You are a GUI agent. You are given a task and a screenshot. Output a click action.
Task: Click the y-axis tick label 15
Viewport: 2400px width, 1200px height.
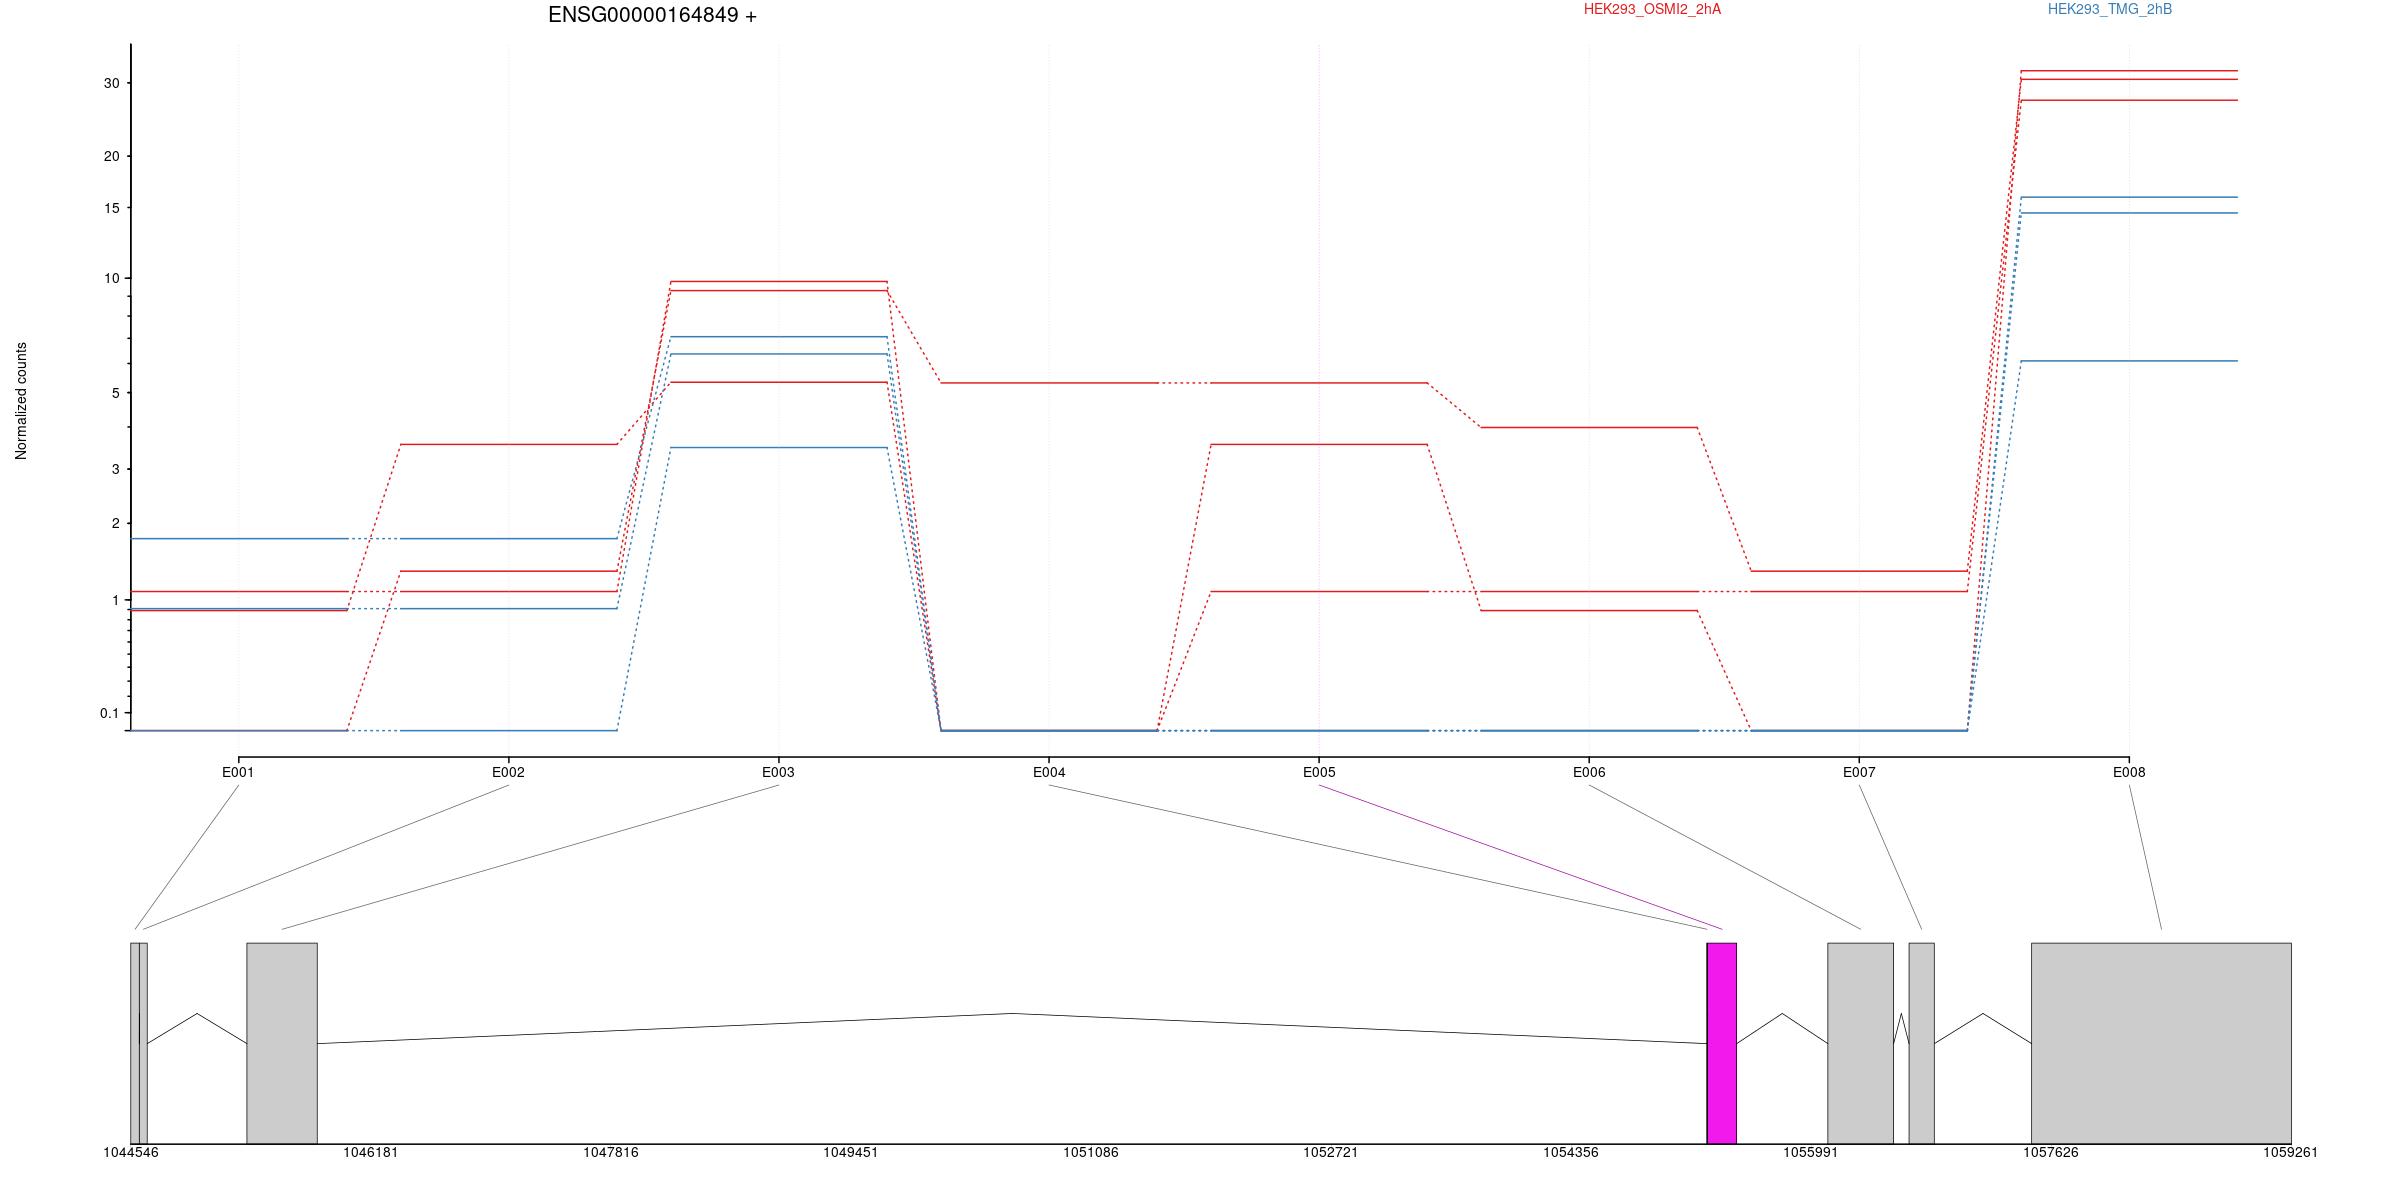coord(111,208)
